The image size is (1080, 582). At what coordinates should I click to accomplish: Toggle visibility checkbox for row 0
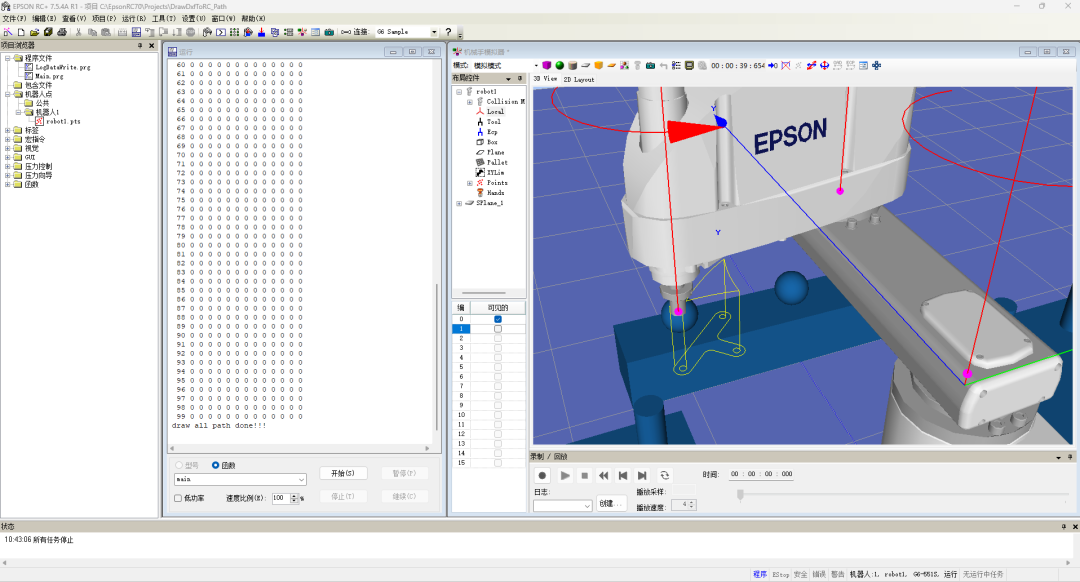pos(498,319)
